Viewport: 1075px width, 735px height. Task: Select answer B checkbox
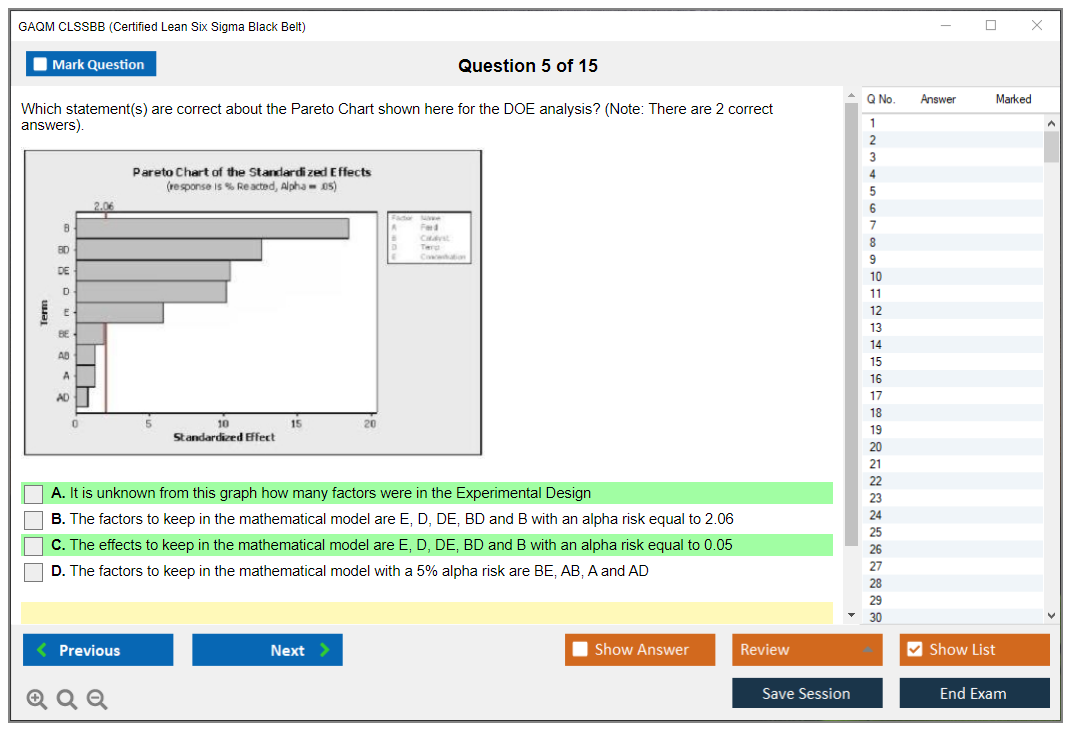34,520
